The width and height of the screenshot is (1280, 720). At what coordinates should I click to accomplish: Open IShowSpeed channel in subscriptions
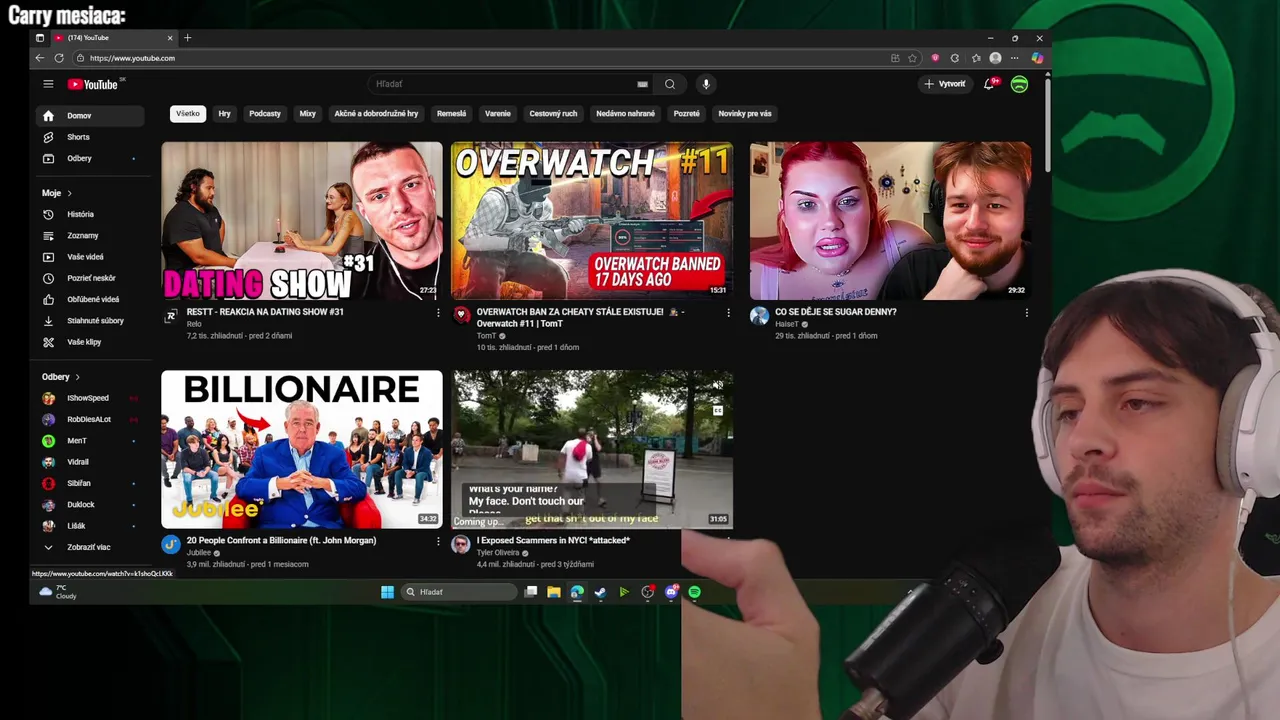point(90,398)
